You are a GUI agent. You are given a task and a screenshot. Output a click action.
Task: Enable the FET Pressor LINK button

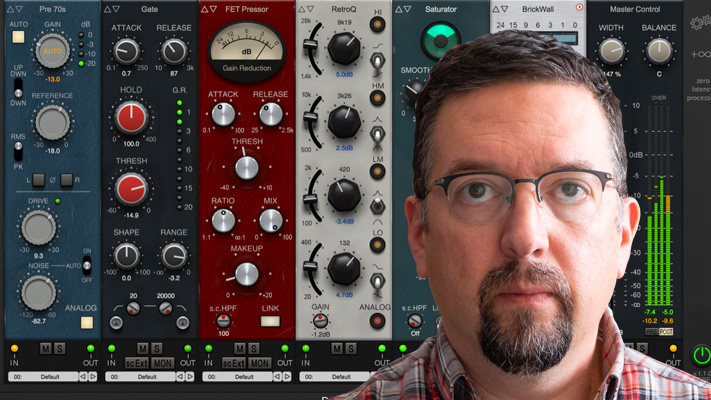tap(268, 322)
